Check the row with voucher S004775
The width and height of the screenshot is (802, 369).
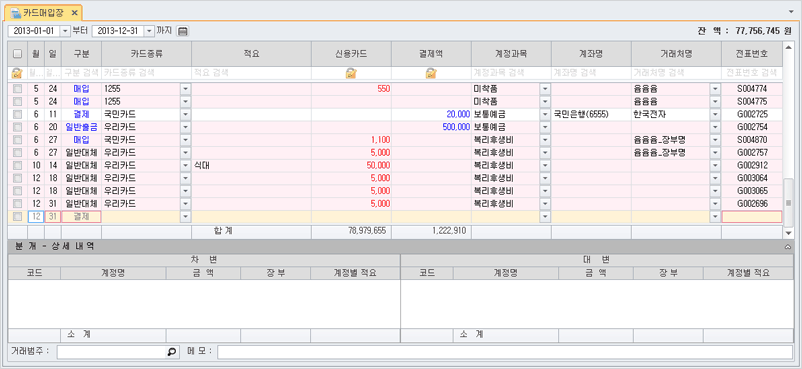tap(17, 101)
